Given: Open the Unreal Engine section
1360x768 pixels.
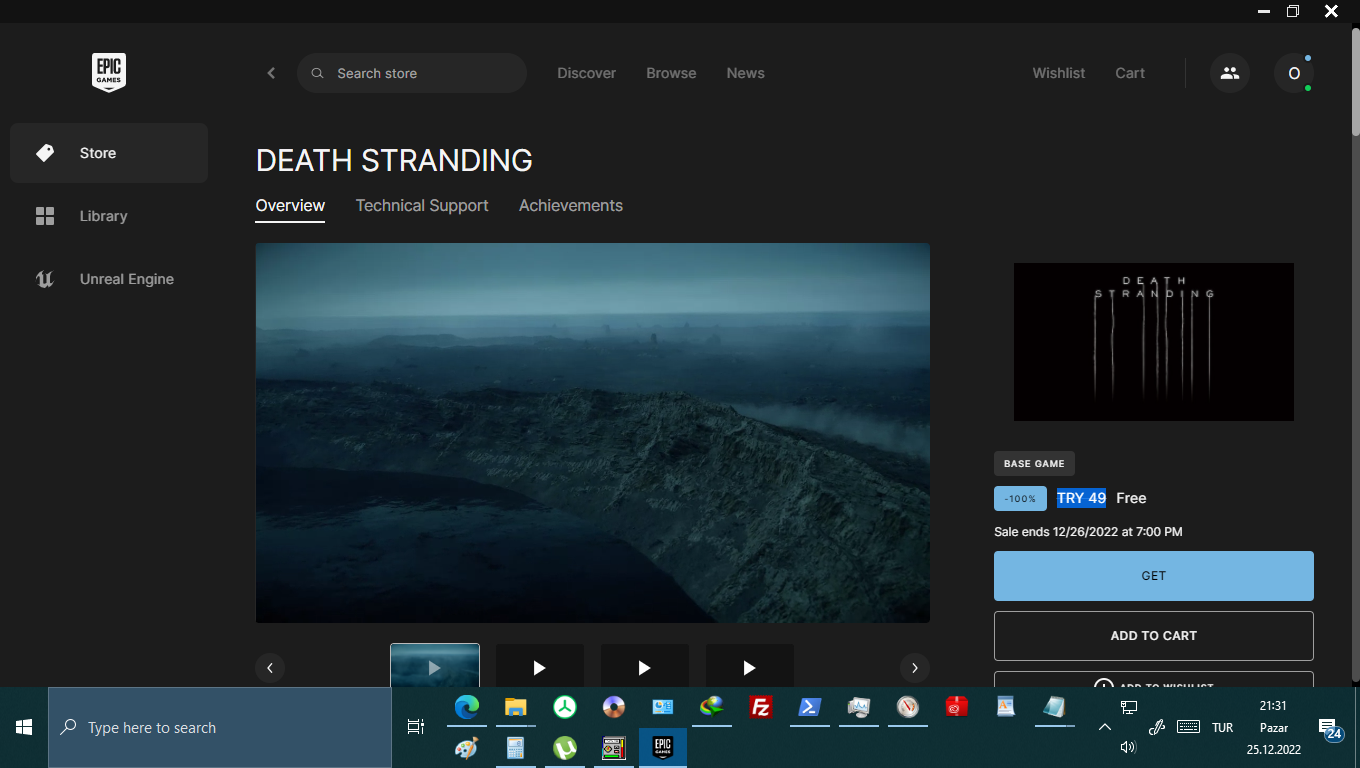Looking at the screenshot, I should 109,279.
